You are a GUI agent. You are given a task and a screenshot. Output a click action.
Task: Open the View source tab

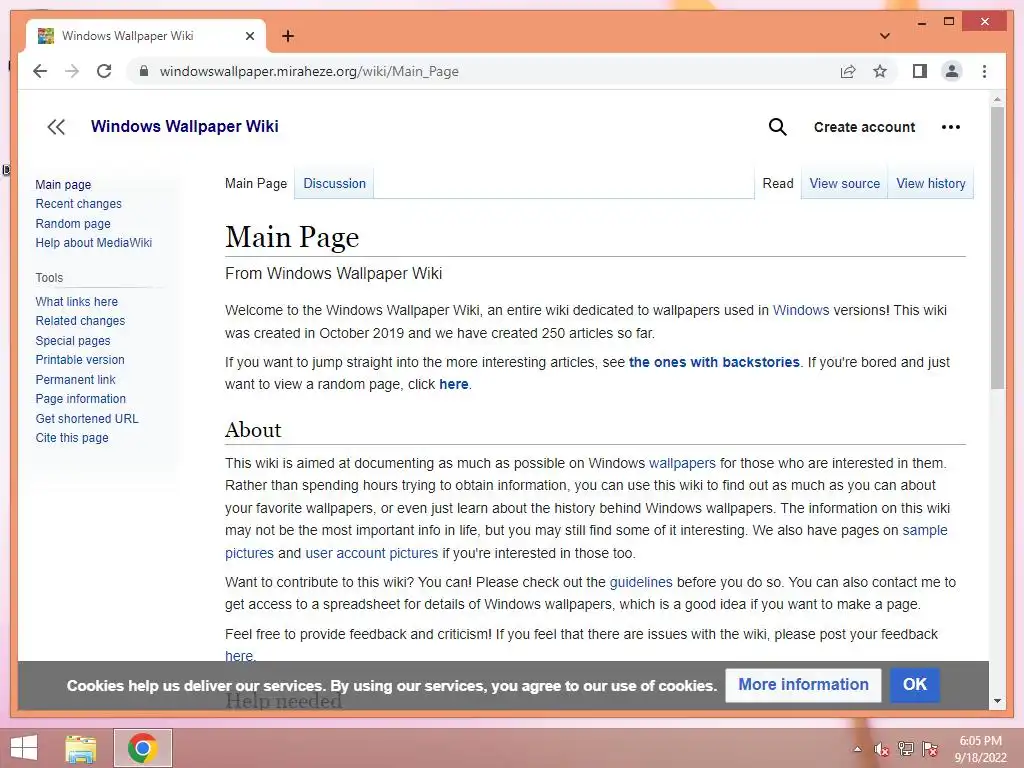coord(844,184)
